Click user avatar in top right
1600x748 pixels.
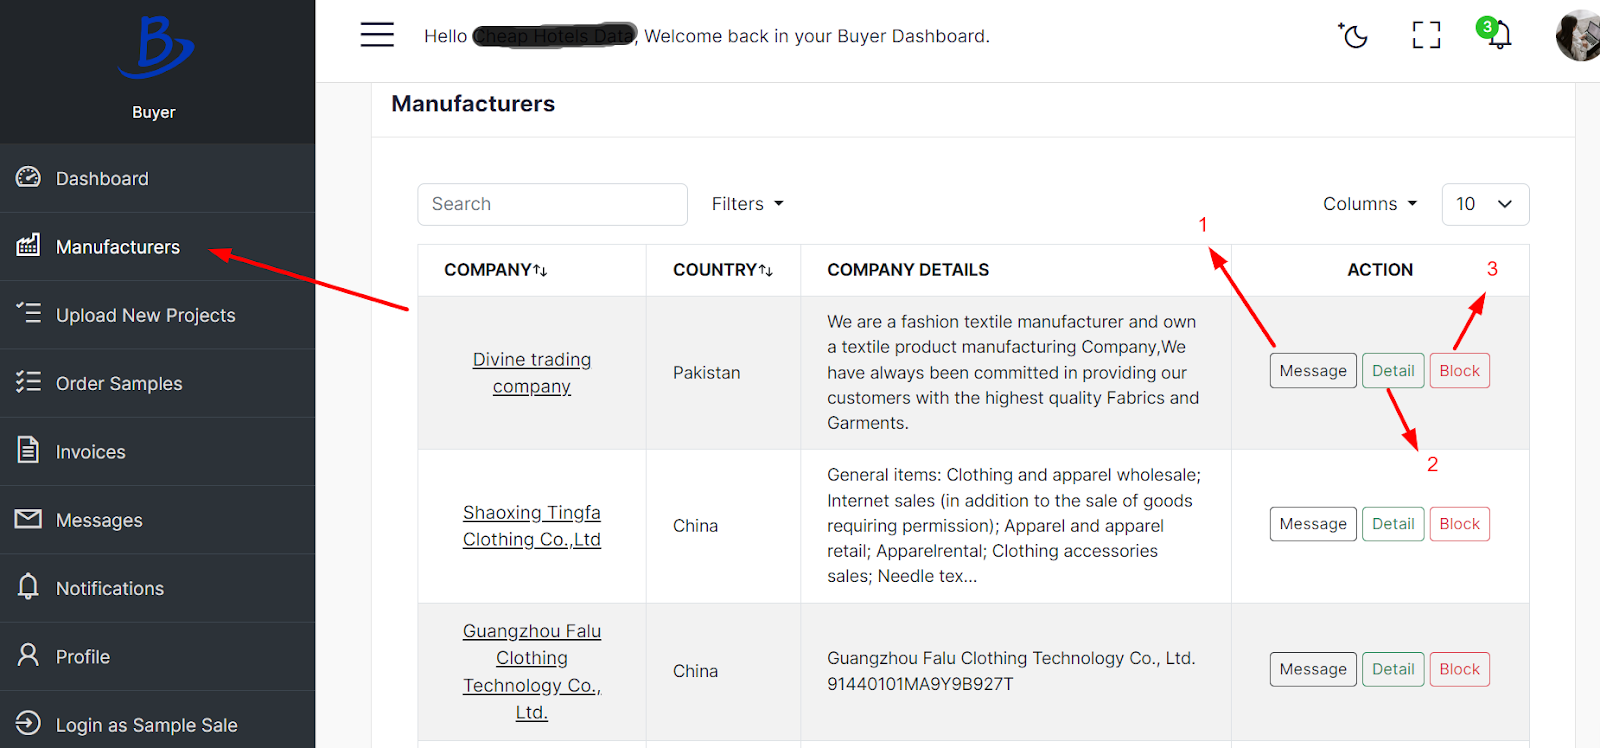pos(1580,36)
